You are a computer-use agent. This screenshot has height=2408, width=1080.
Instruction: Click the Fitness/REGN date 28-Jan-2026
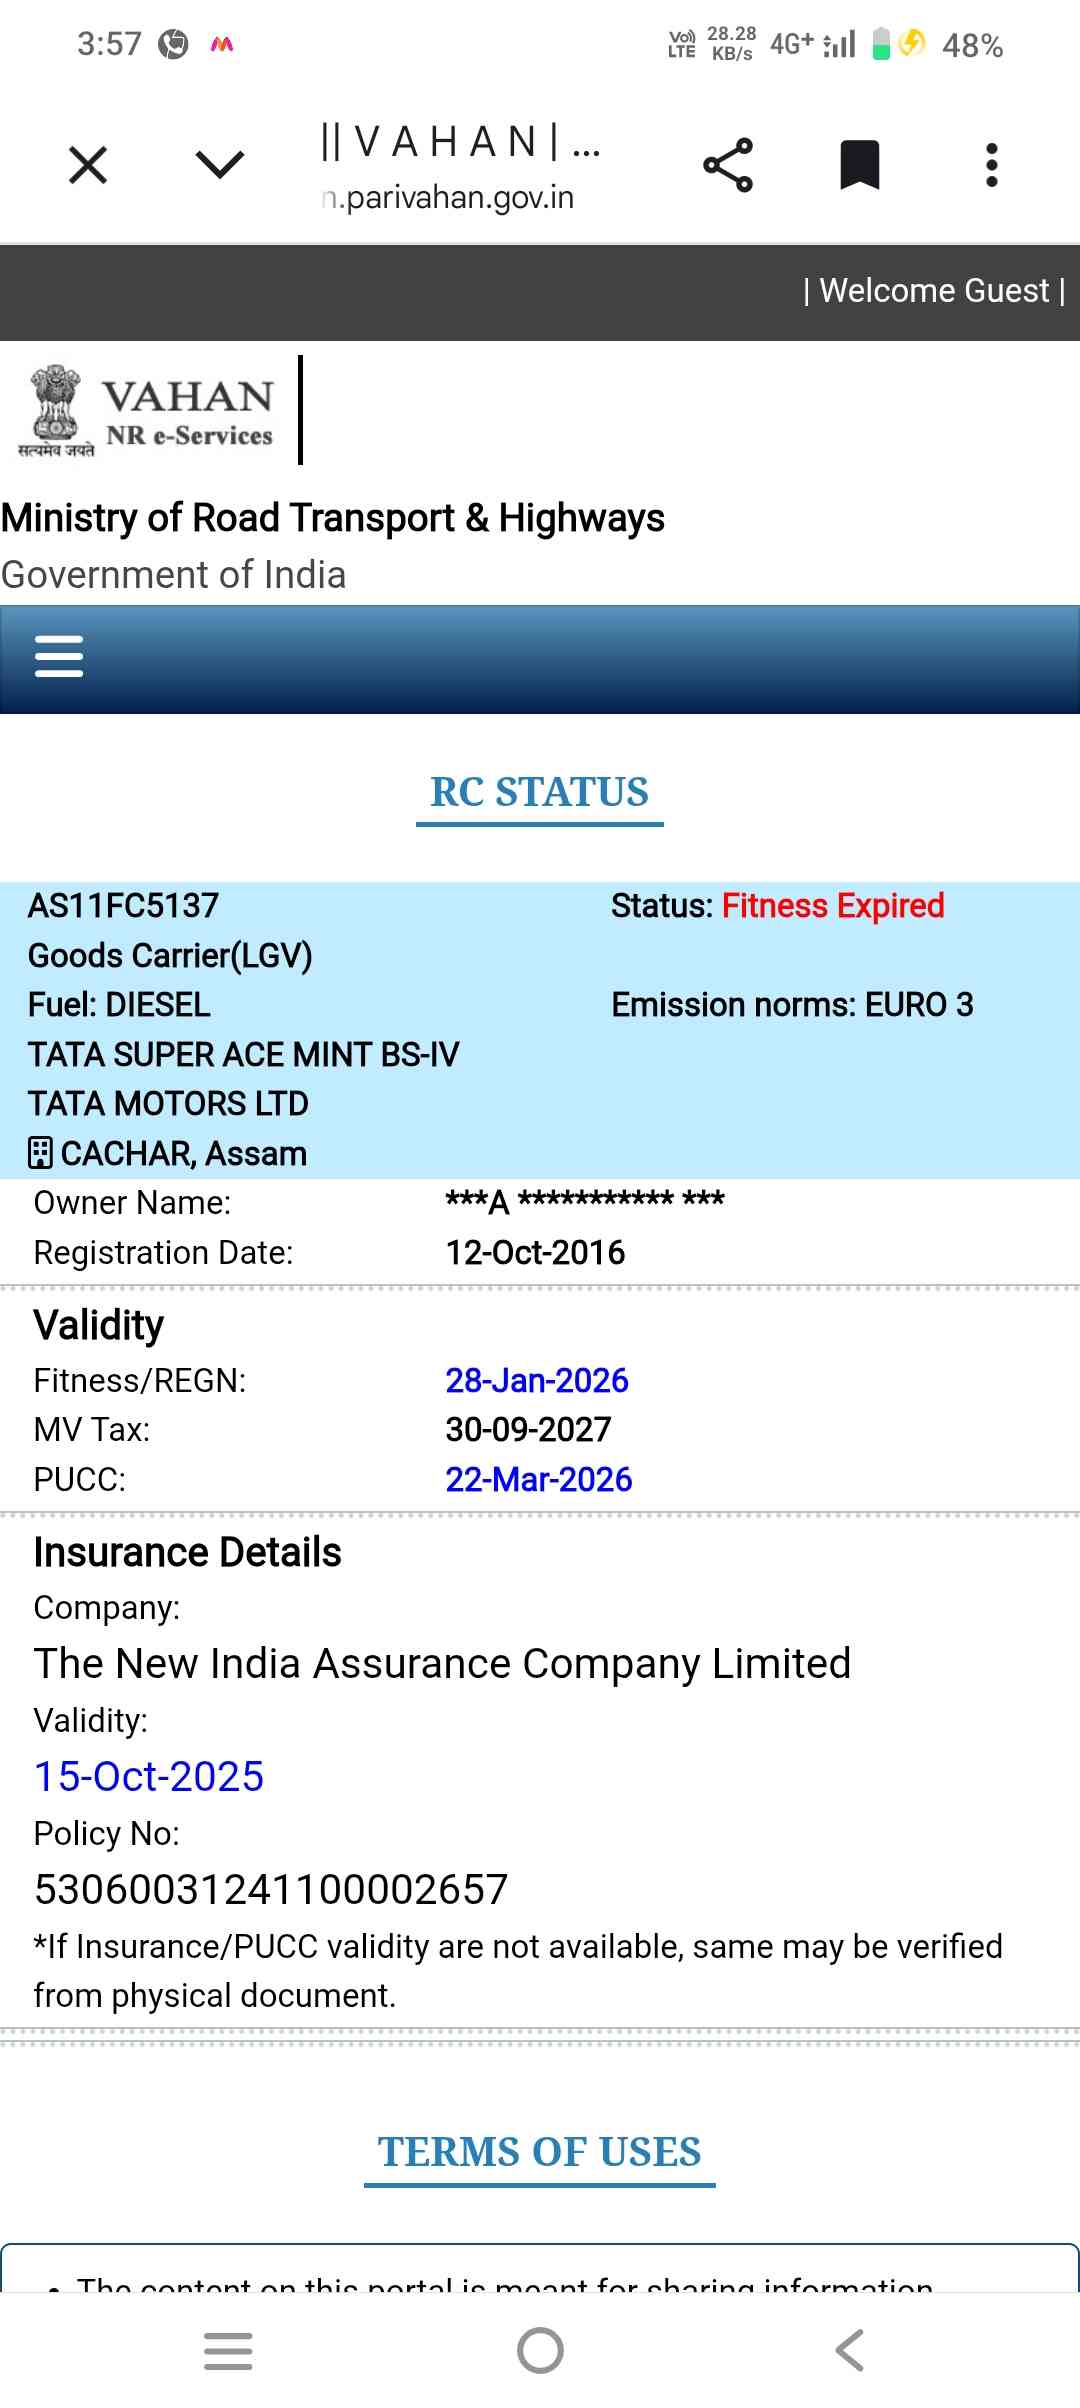pos(537,1380)
